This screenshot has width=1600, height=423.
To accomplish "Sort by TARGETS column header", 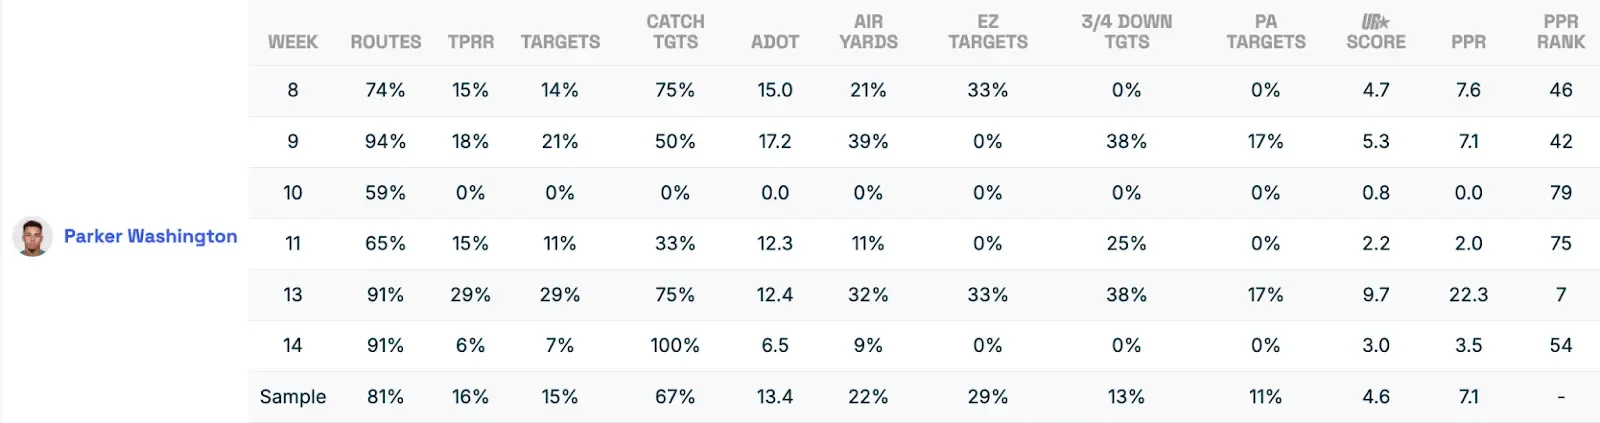I will coord(560,42).
